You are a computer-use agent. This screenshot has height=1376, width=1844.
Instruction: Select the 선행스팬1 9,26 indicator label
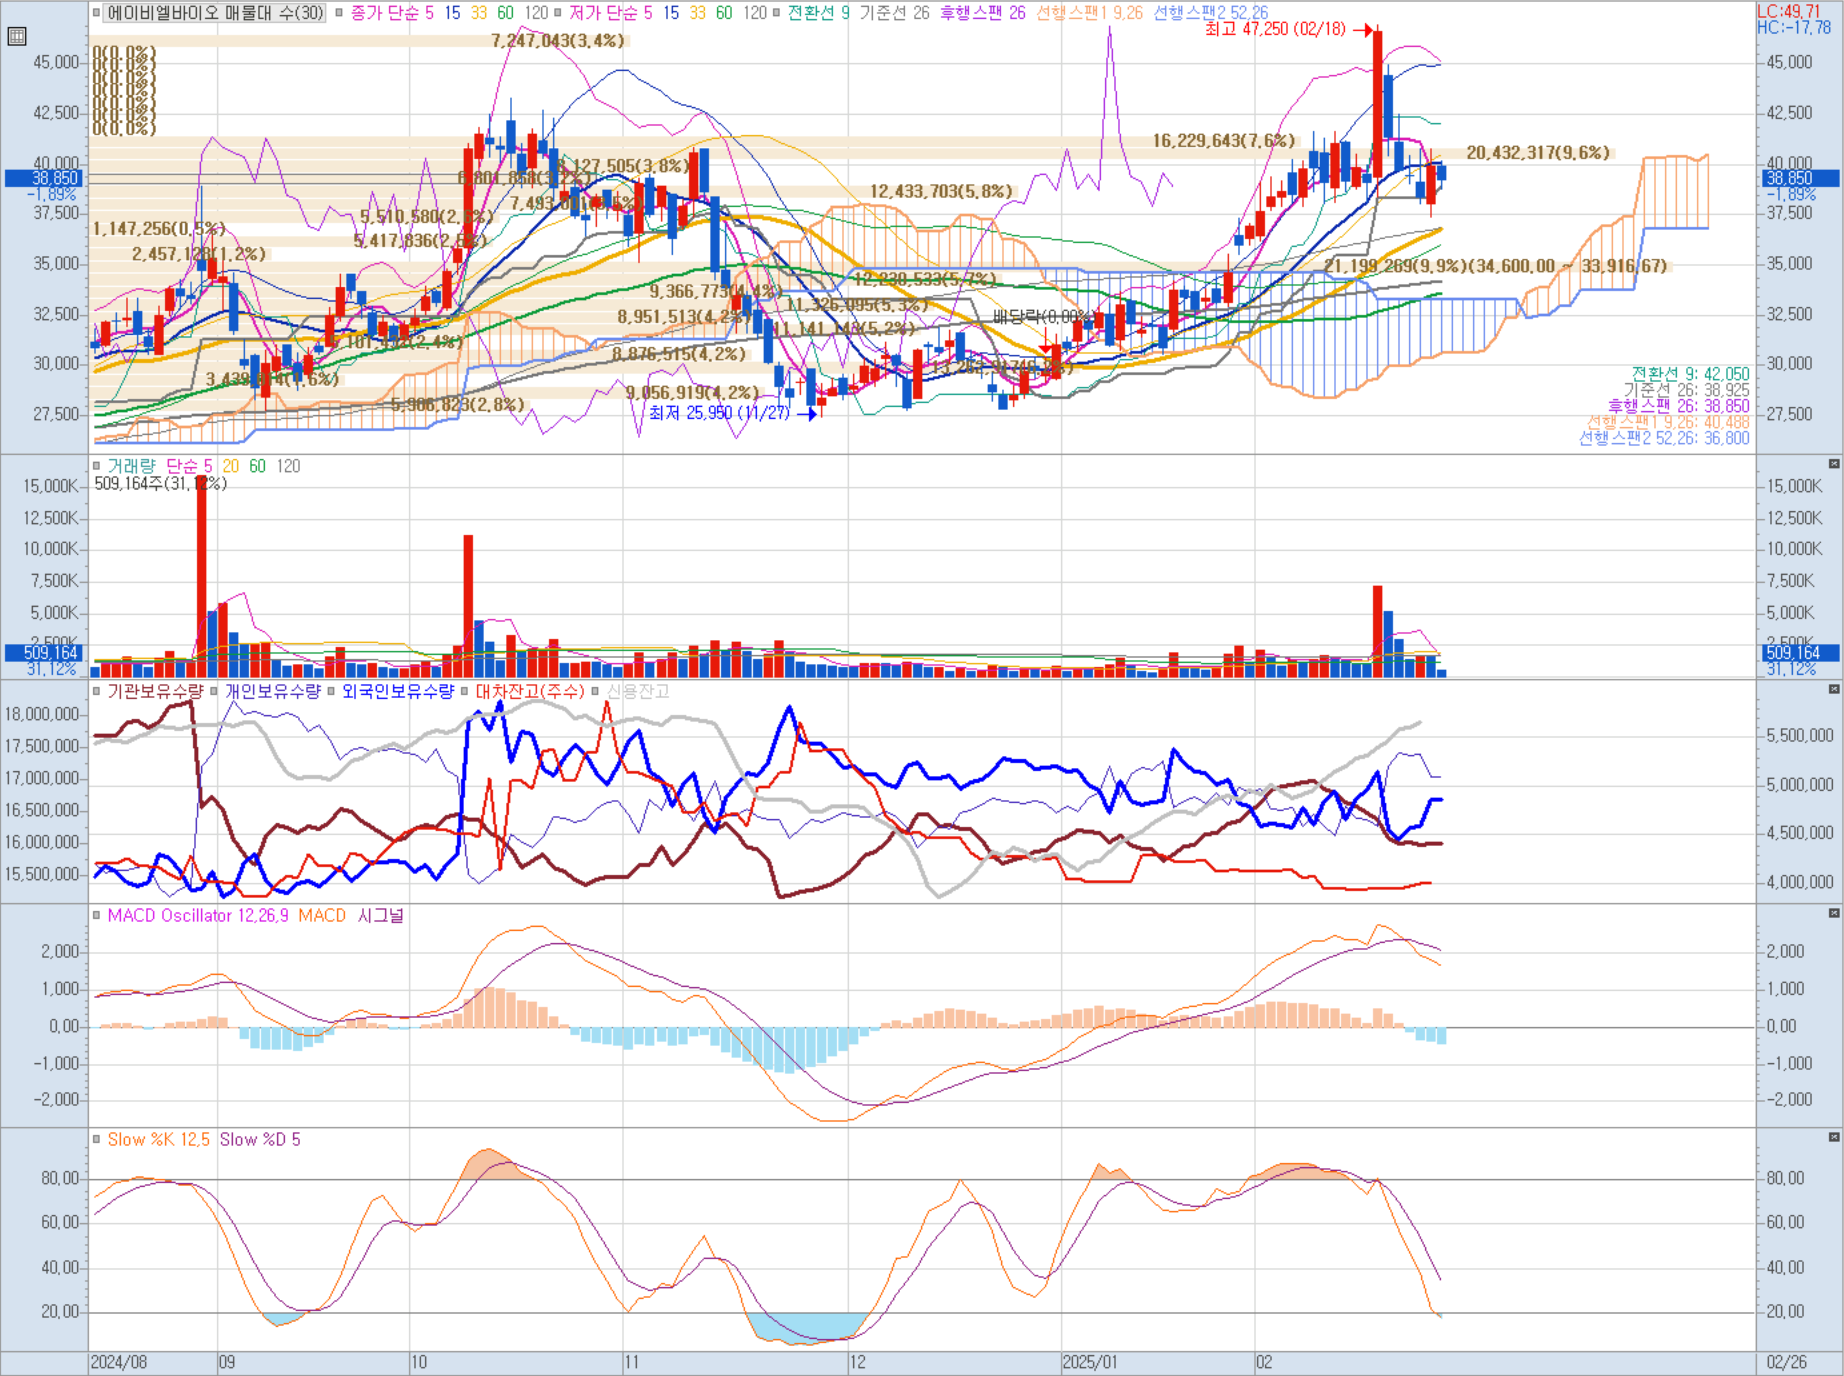(x=1089, y=13)
